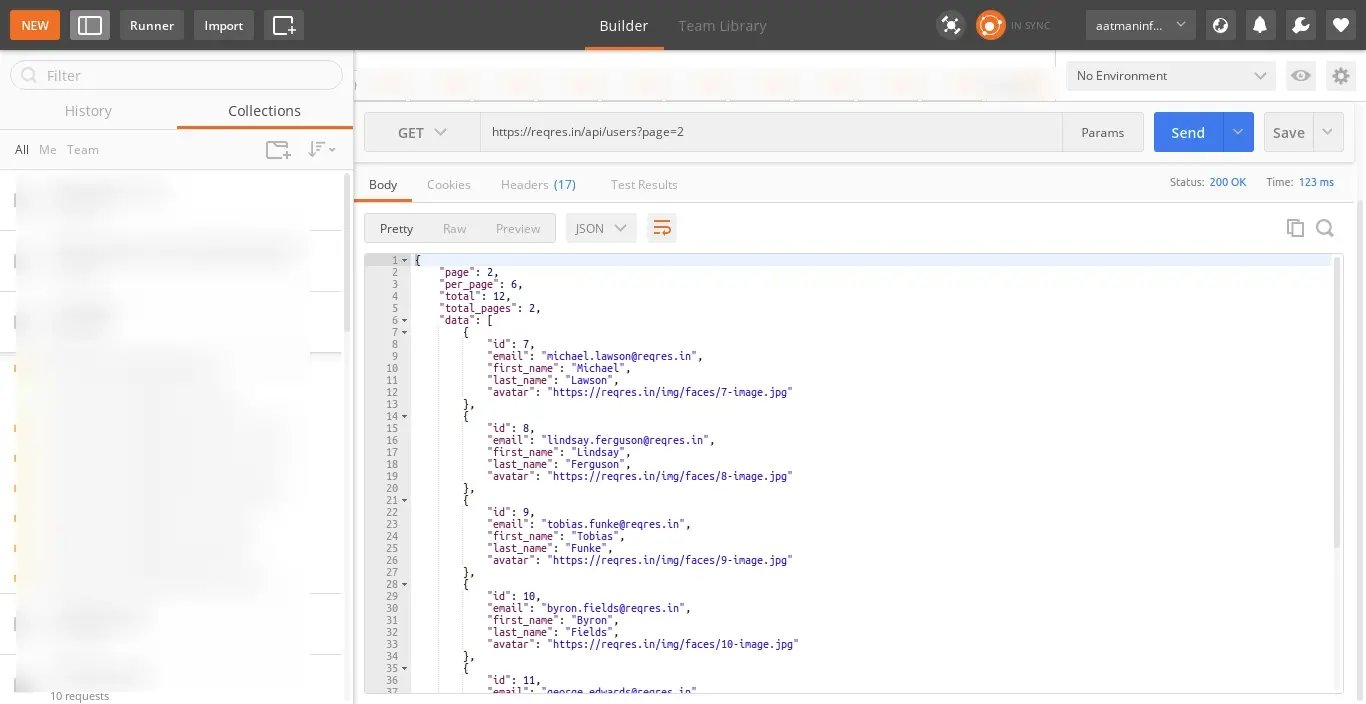The width and height of the screenshot is (1366, 704).
Task: Toggle line wrap in response body
Action: (661, 228)
